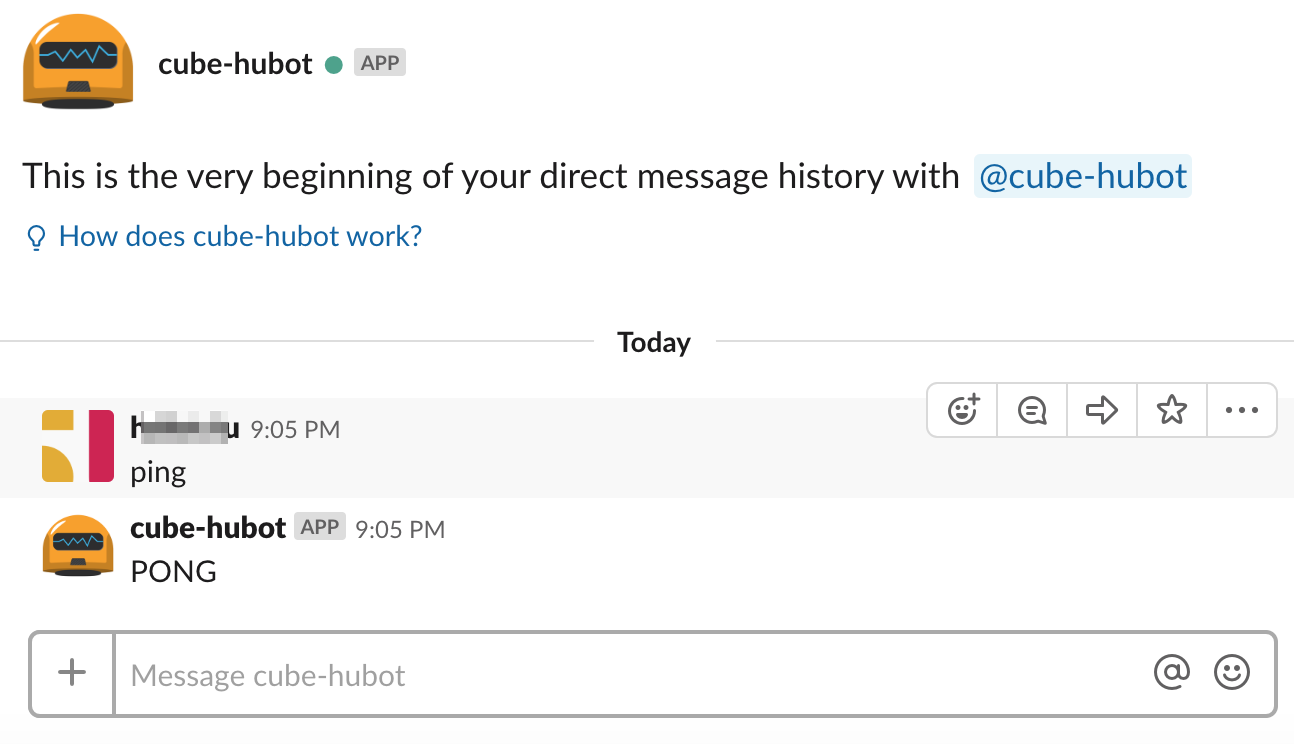1294x744 pixels.
Task: Start a thread on the ping message
Action: click(1032, 410)
